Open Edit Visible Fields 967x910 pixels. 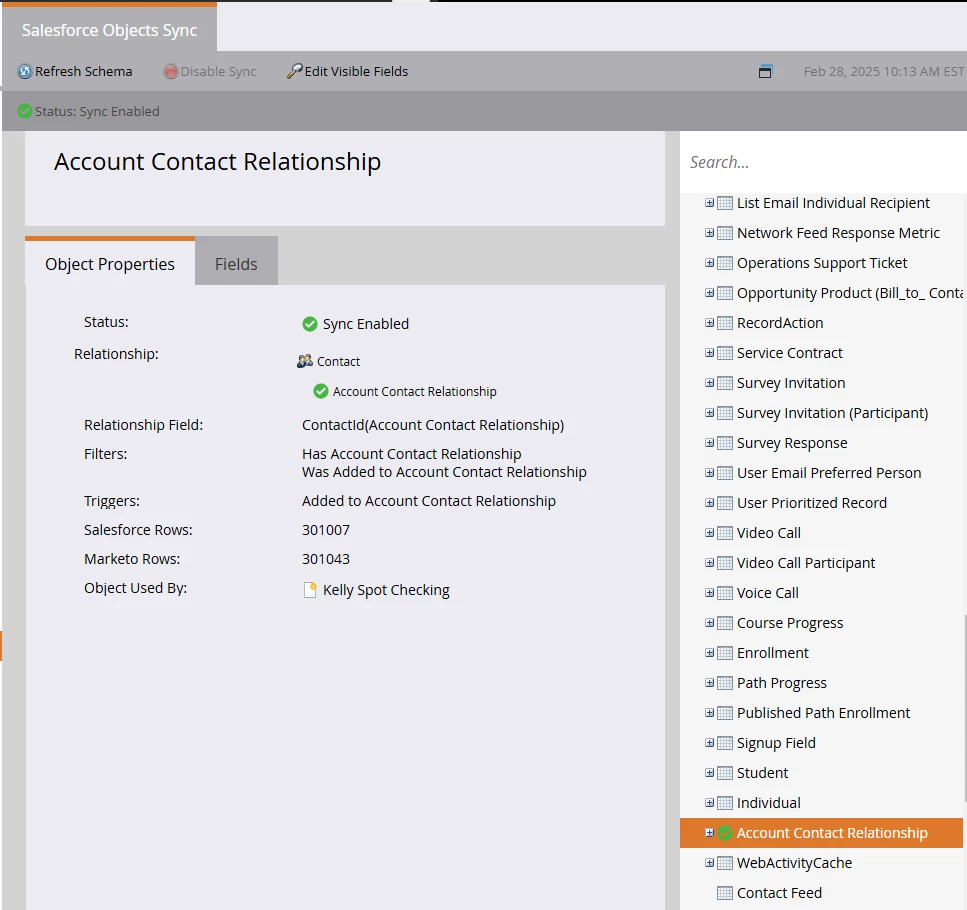(347, 72)
